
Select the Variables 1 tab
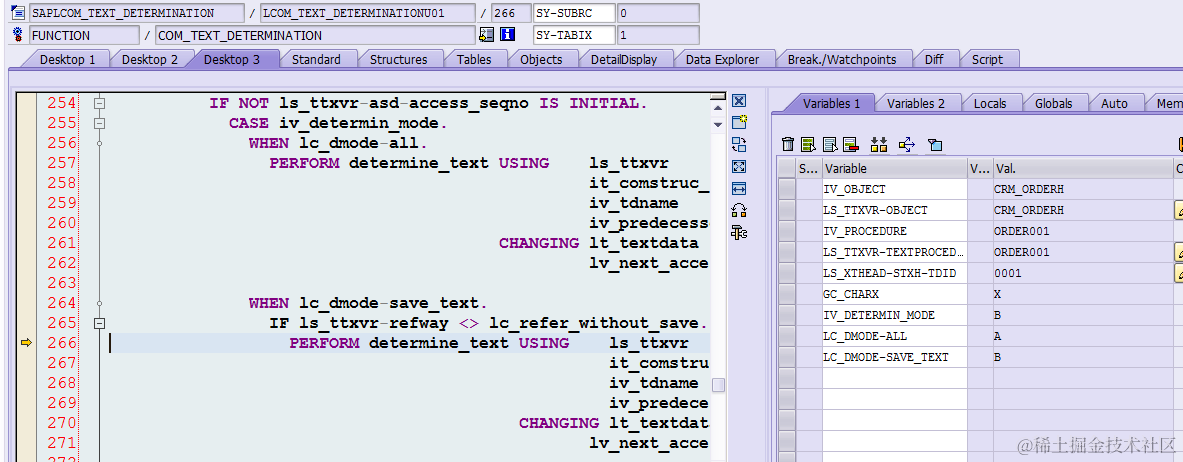(831, 103)
